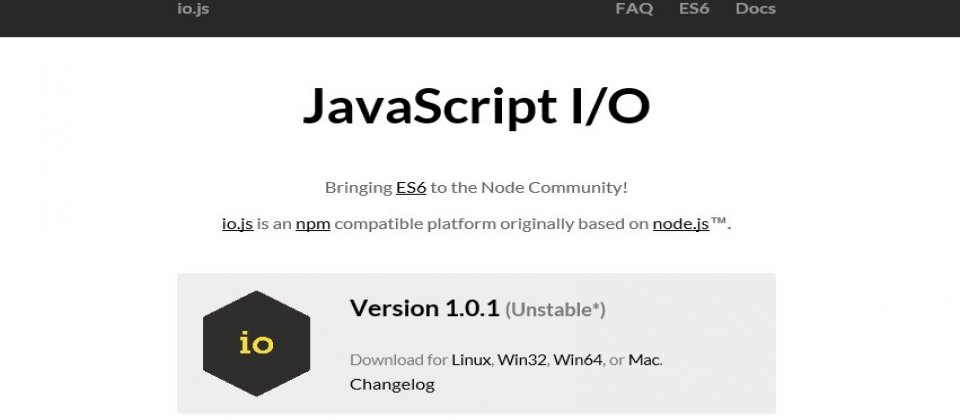Download the Win32 build
960x420 pixels.
(x=522, y=360)
